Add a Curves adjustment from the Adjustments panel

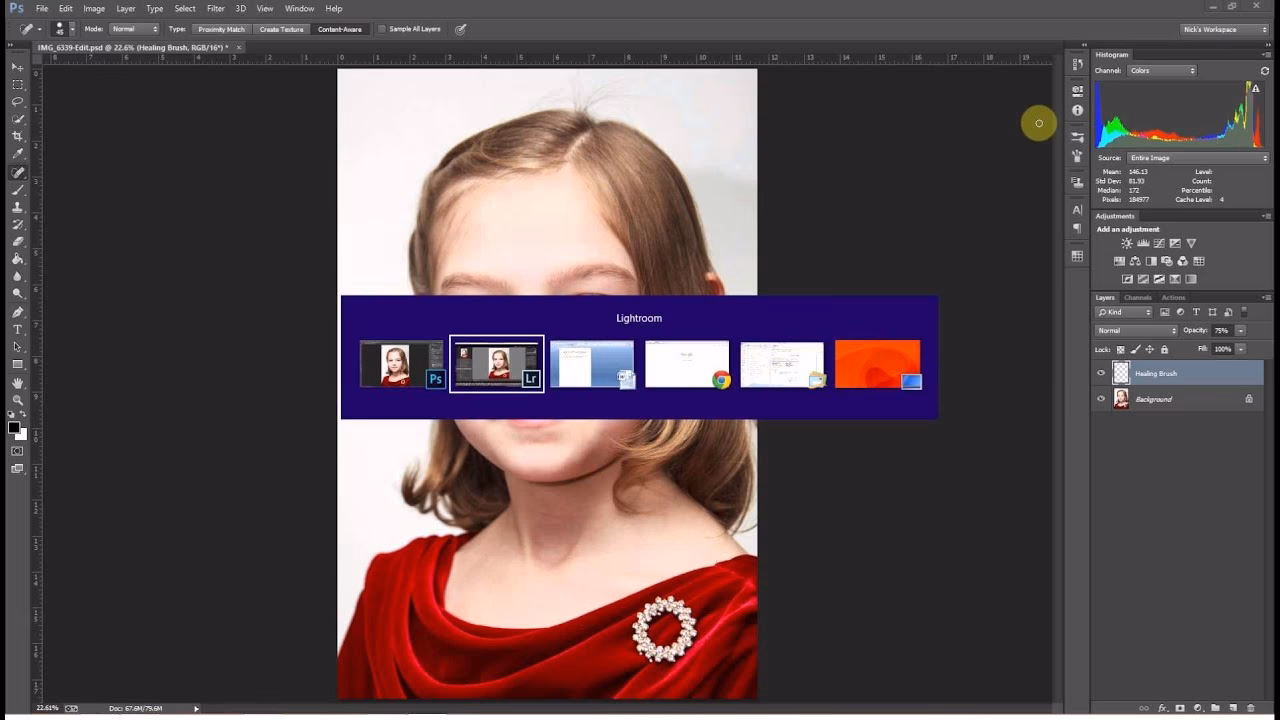point(1159,243)
